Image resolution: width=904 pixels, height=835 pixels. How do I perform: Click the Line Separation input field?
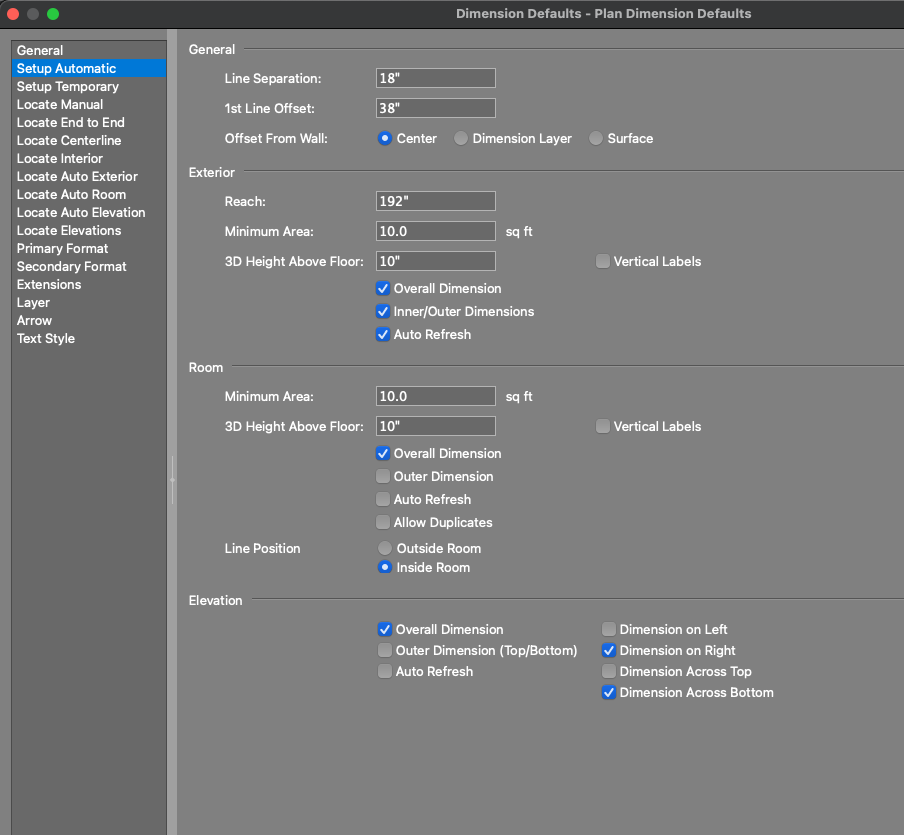435,78
